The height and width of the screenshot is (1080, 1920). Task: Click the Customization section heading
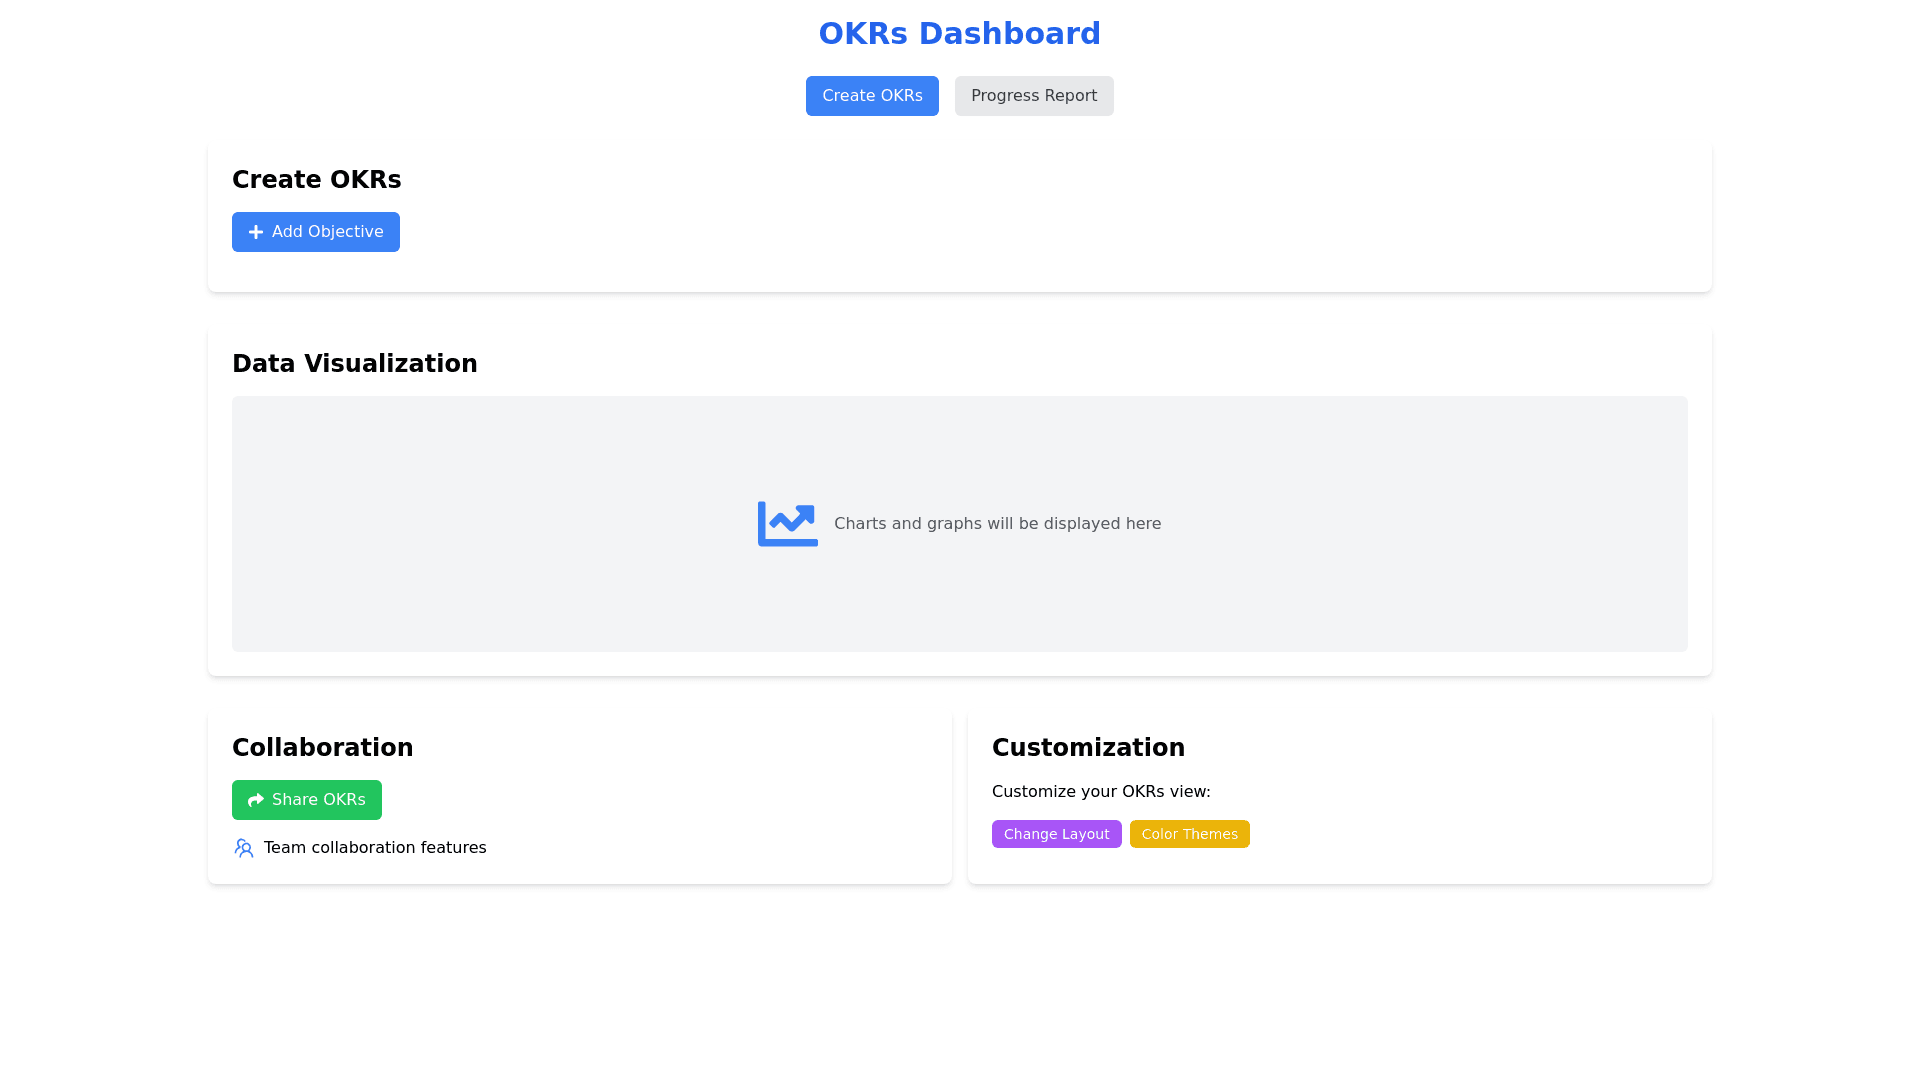coord(1088,748)
